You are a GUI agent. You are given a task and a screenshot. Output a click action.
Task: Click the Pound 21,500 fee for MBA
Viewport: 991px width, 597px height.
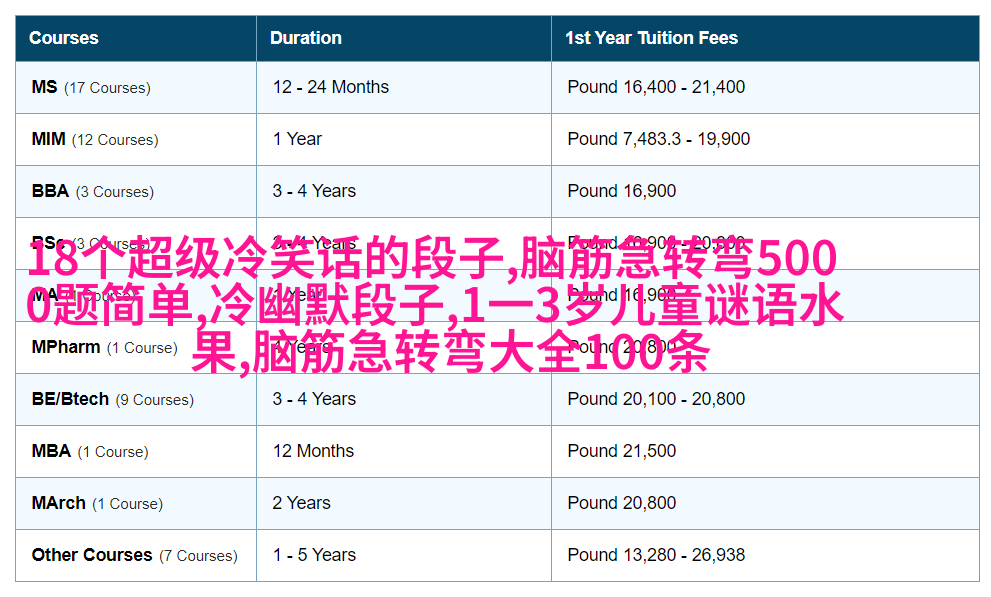pyautogui.click(x=622, y=451)
